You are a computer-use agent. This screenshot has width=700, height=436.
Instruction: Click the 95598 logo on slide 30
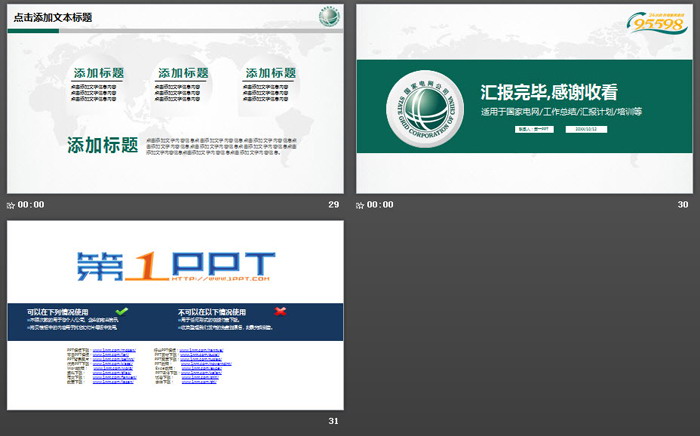tap(657, 22)
